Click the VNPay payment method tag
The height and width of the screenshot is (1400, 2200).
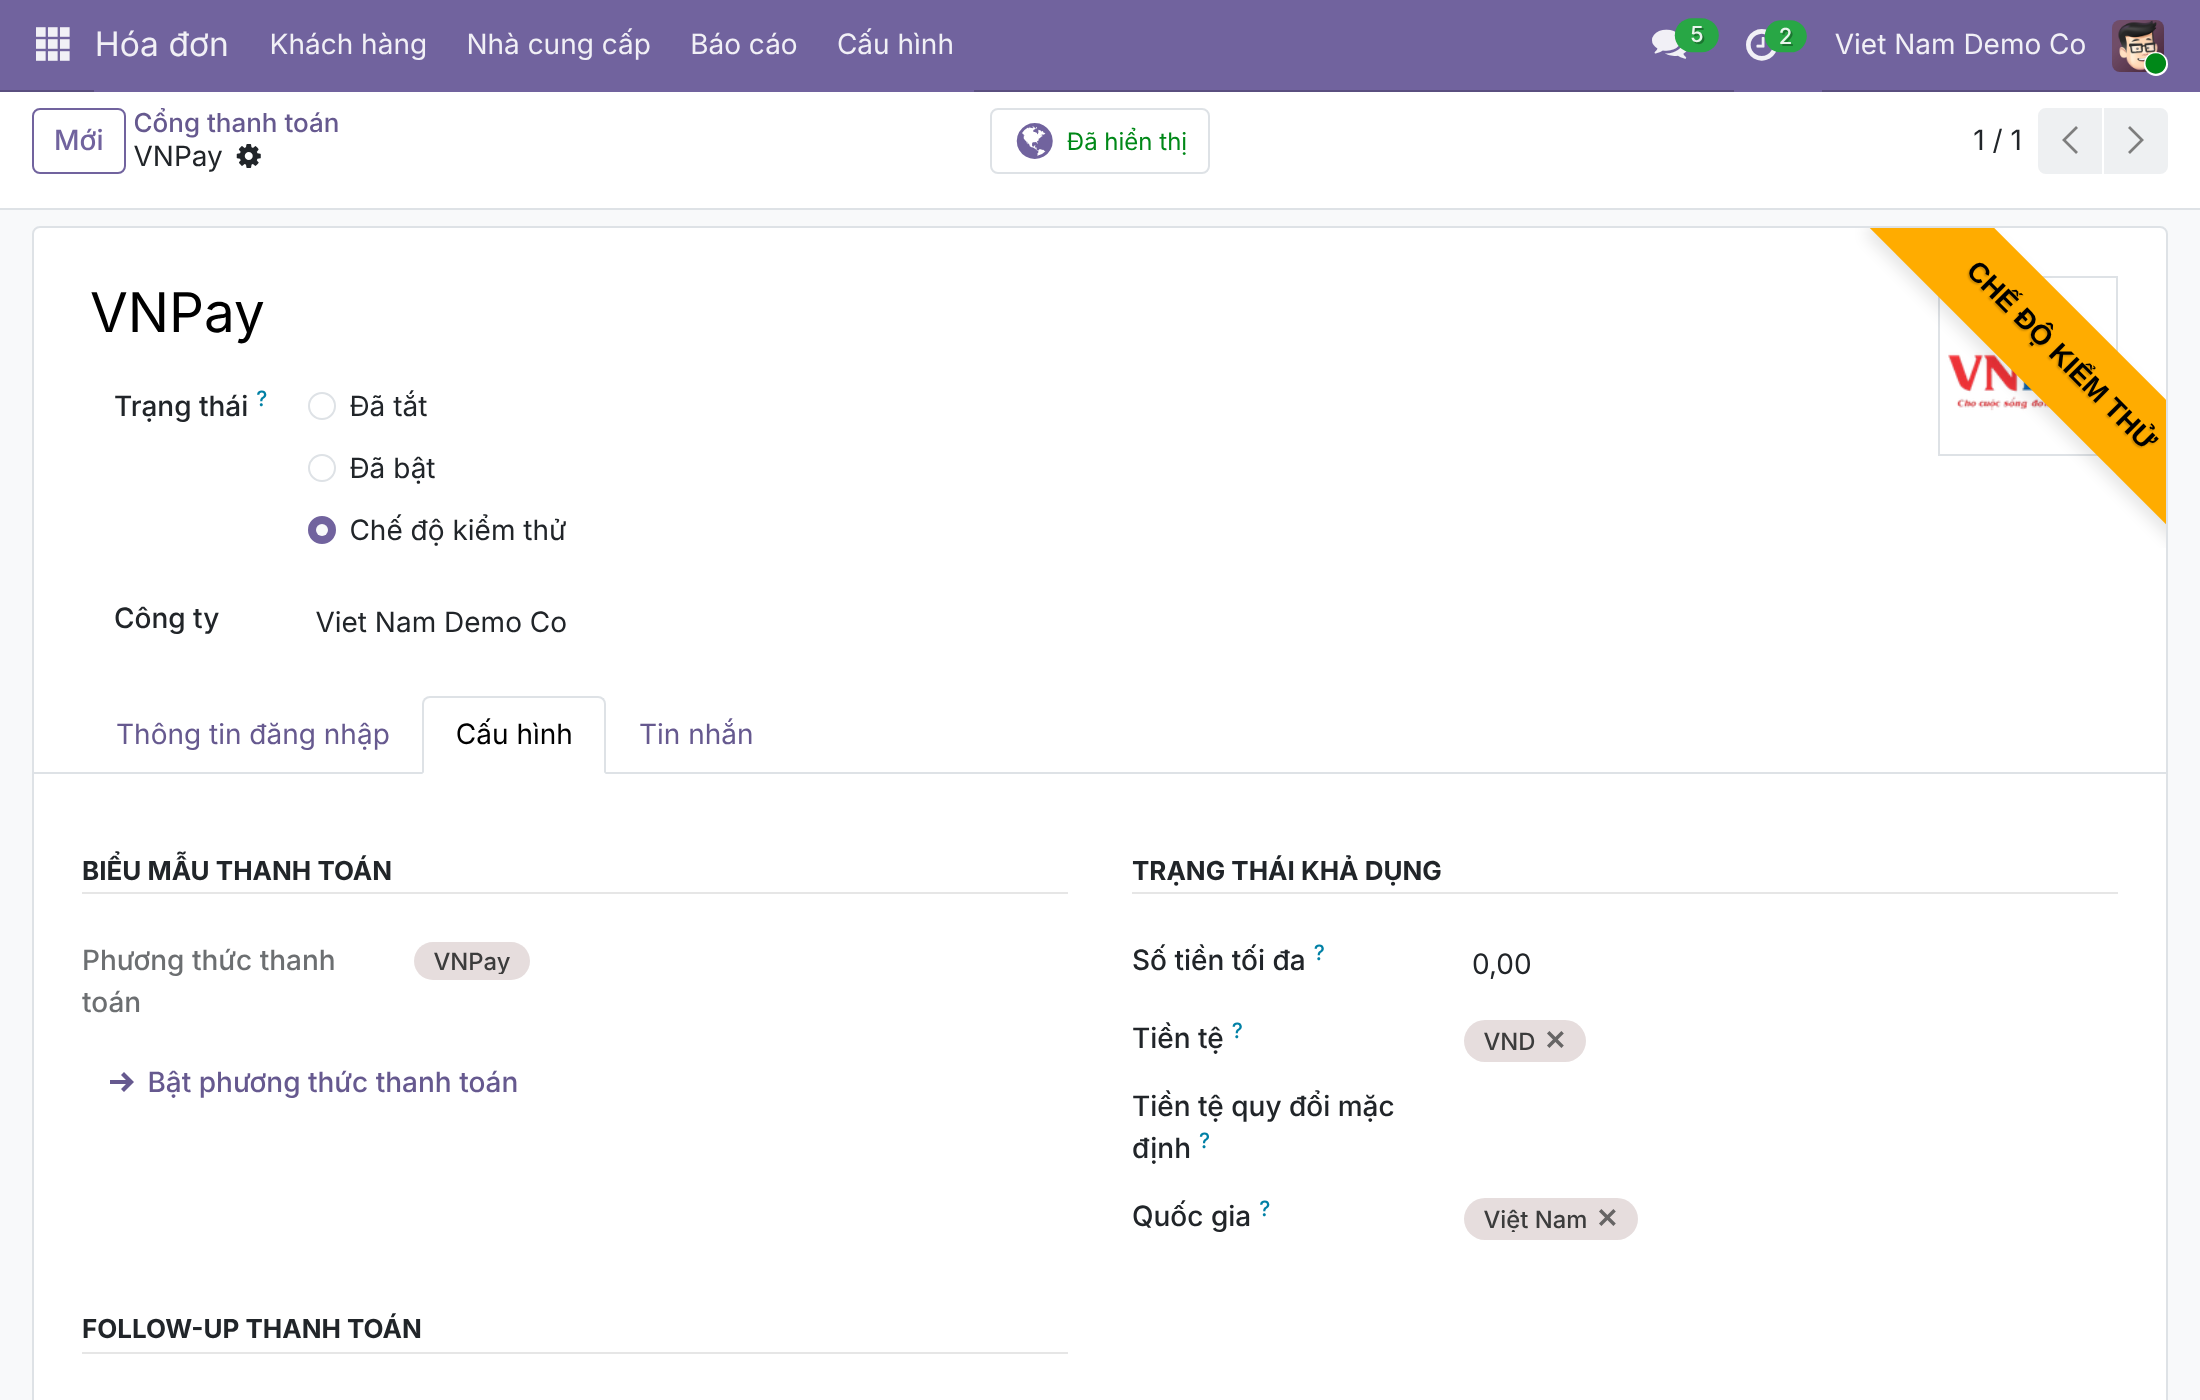point(471,961)
